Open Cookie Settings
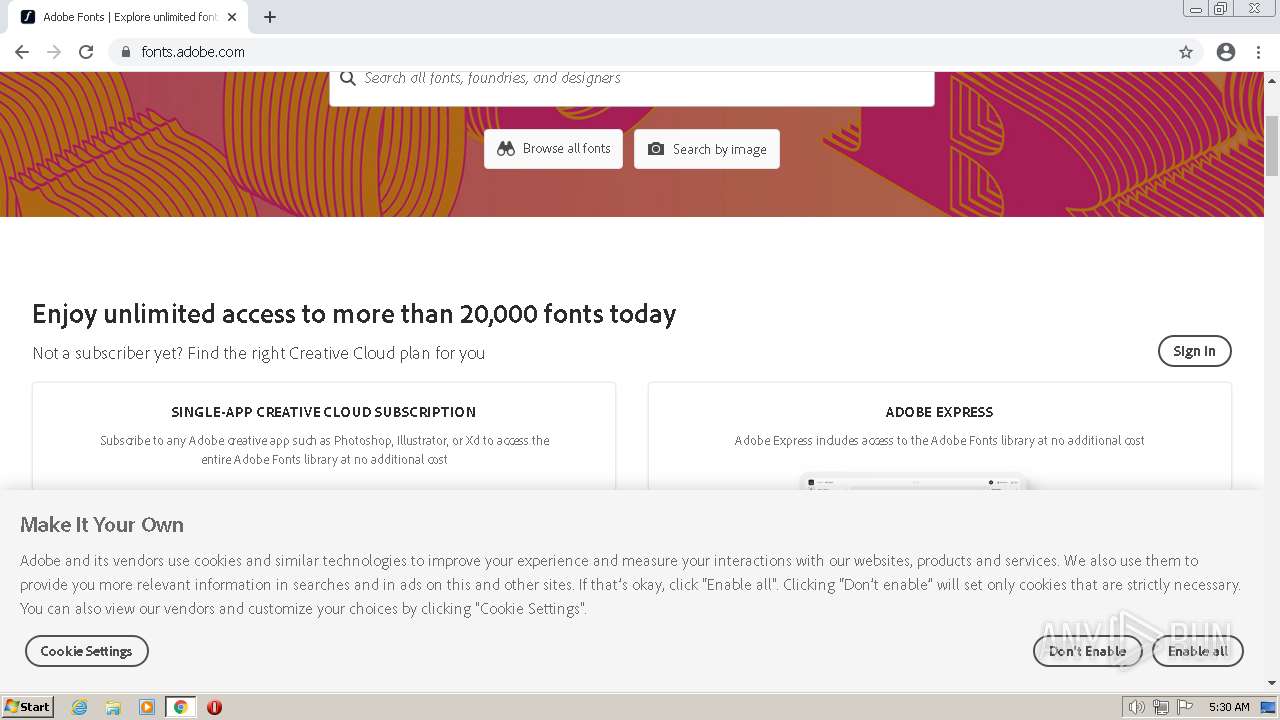Image resolution: width=1280 pixels, height=720 pixels. tap(86, 651)
